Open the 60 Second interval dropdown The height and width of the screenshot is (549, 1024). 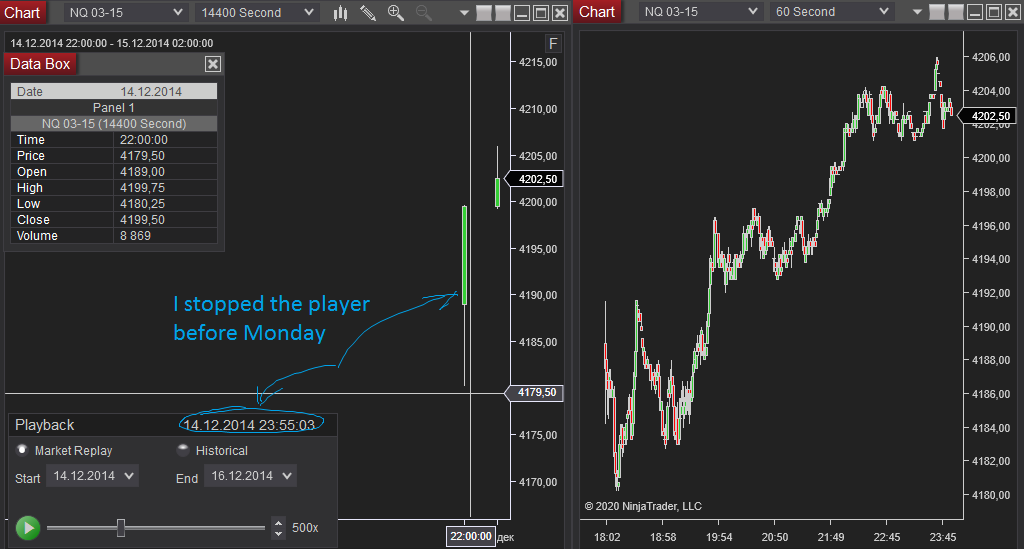pos(831,12)
